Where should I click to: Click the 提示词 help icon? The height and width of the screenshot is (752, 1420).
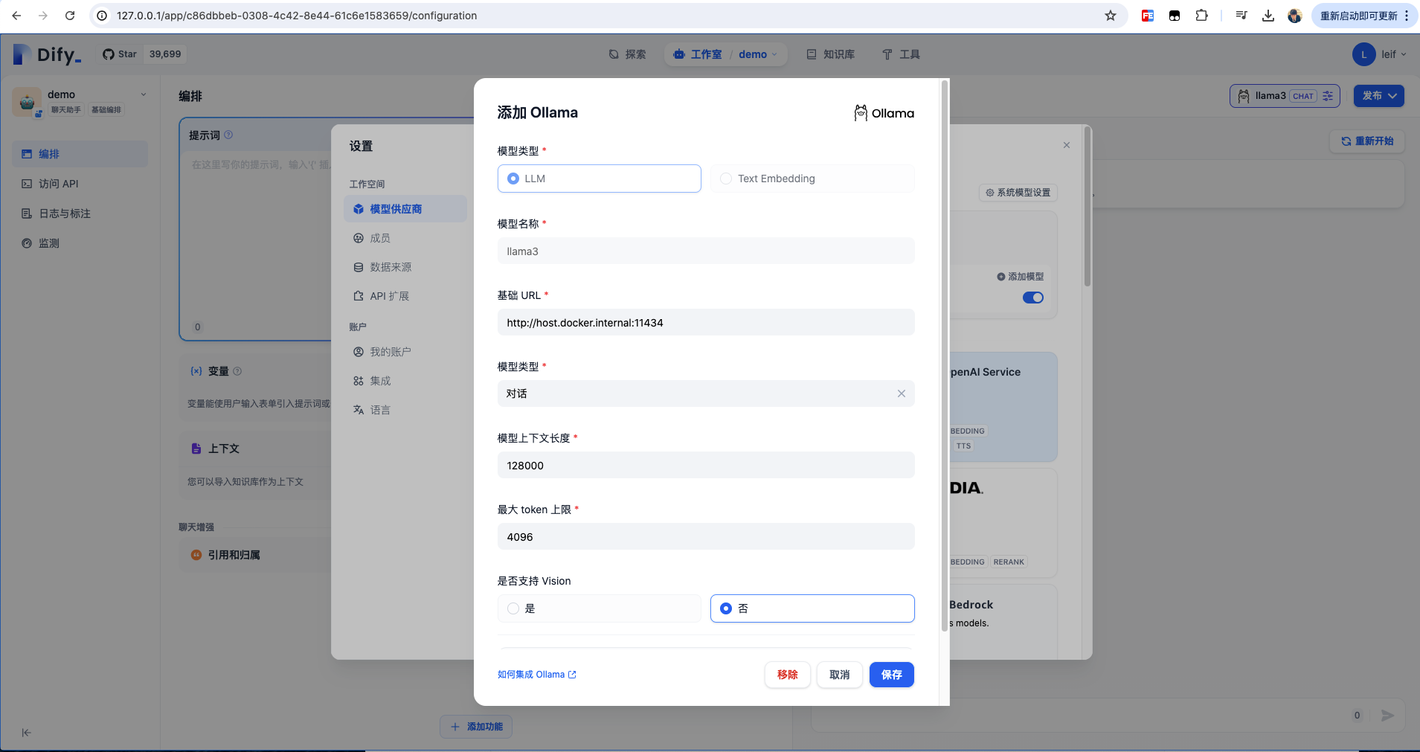coord(228,135)
